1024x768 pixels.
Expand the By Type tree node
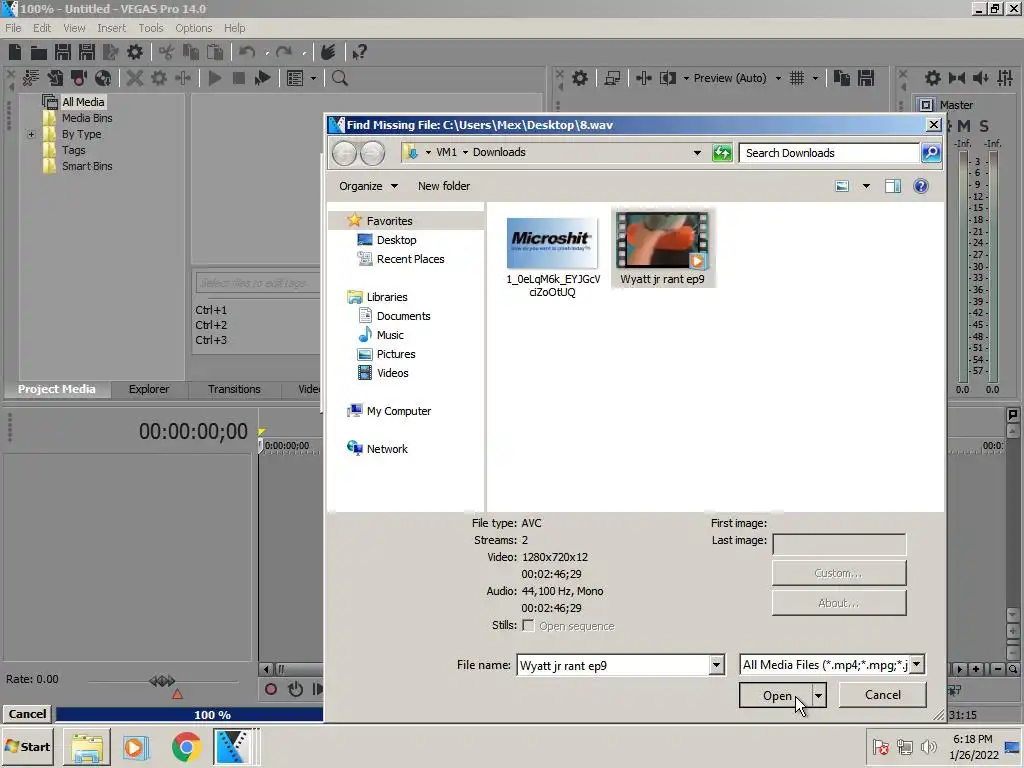click(31, 135)
